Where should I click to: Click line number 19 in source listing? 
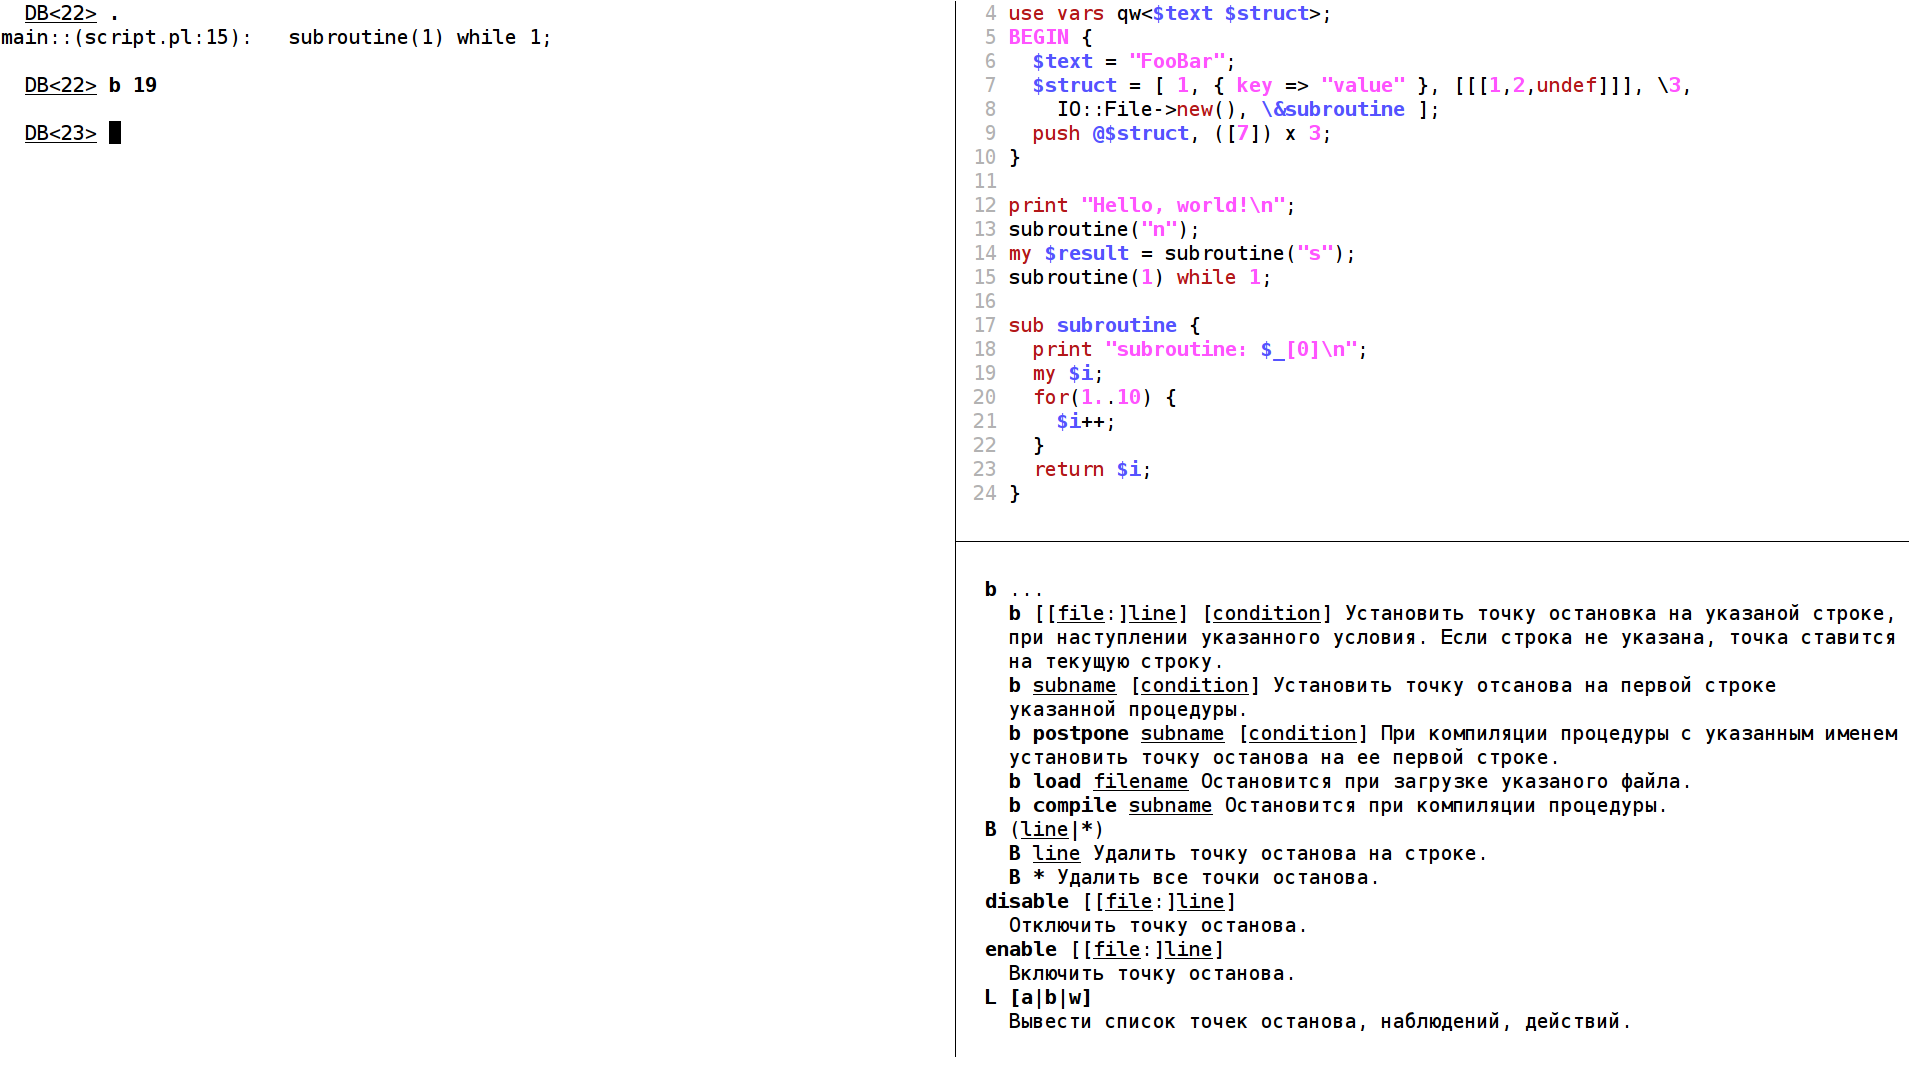[x=985, y=373]
